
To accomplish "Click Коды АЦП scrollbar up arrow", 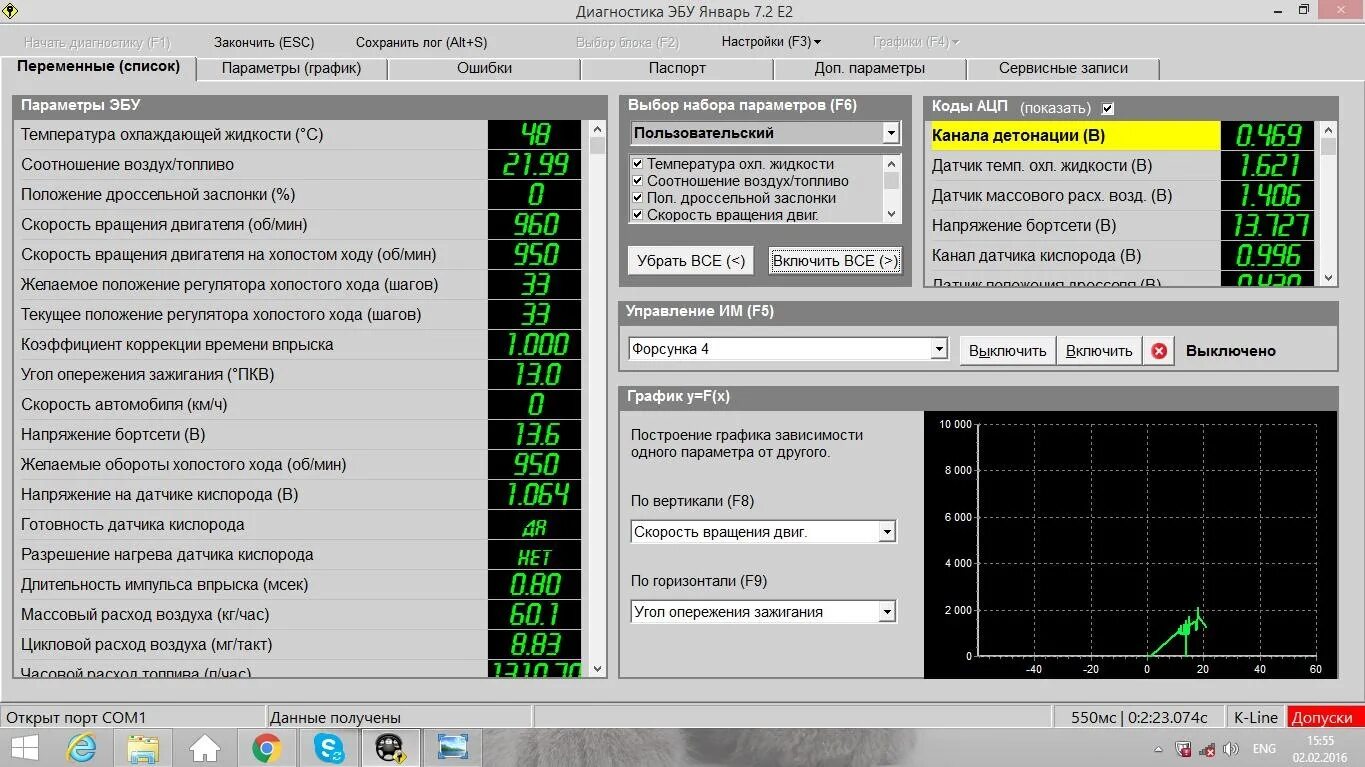I will point(1329,129).
